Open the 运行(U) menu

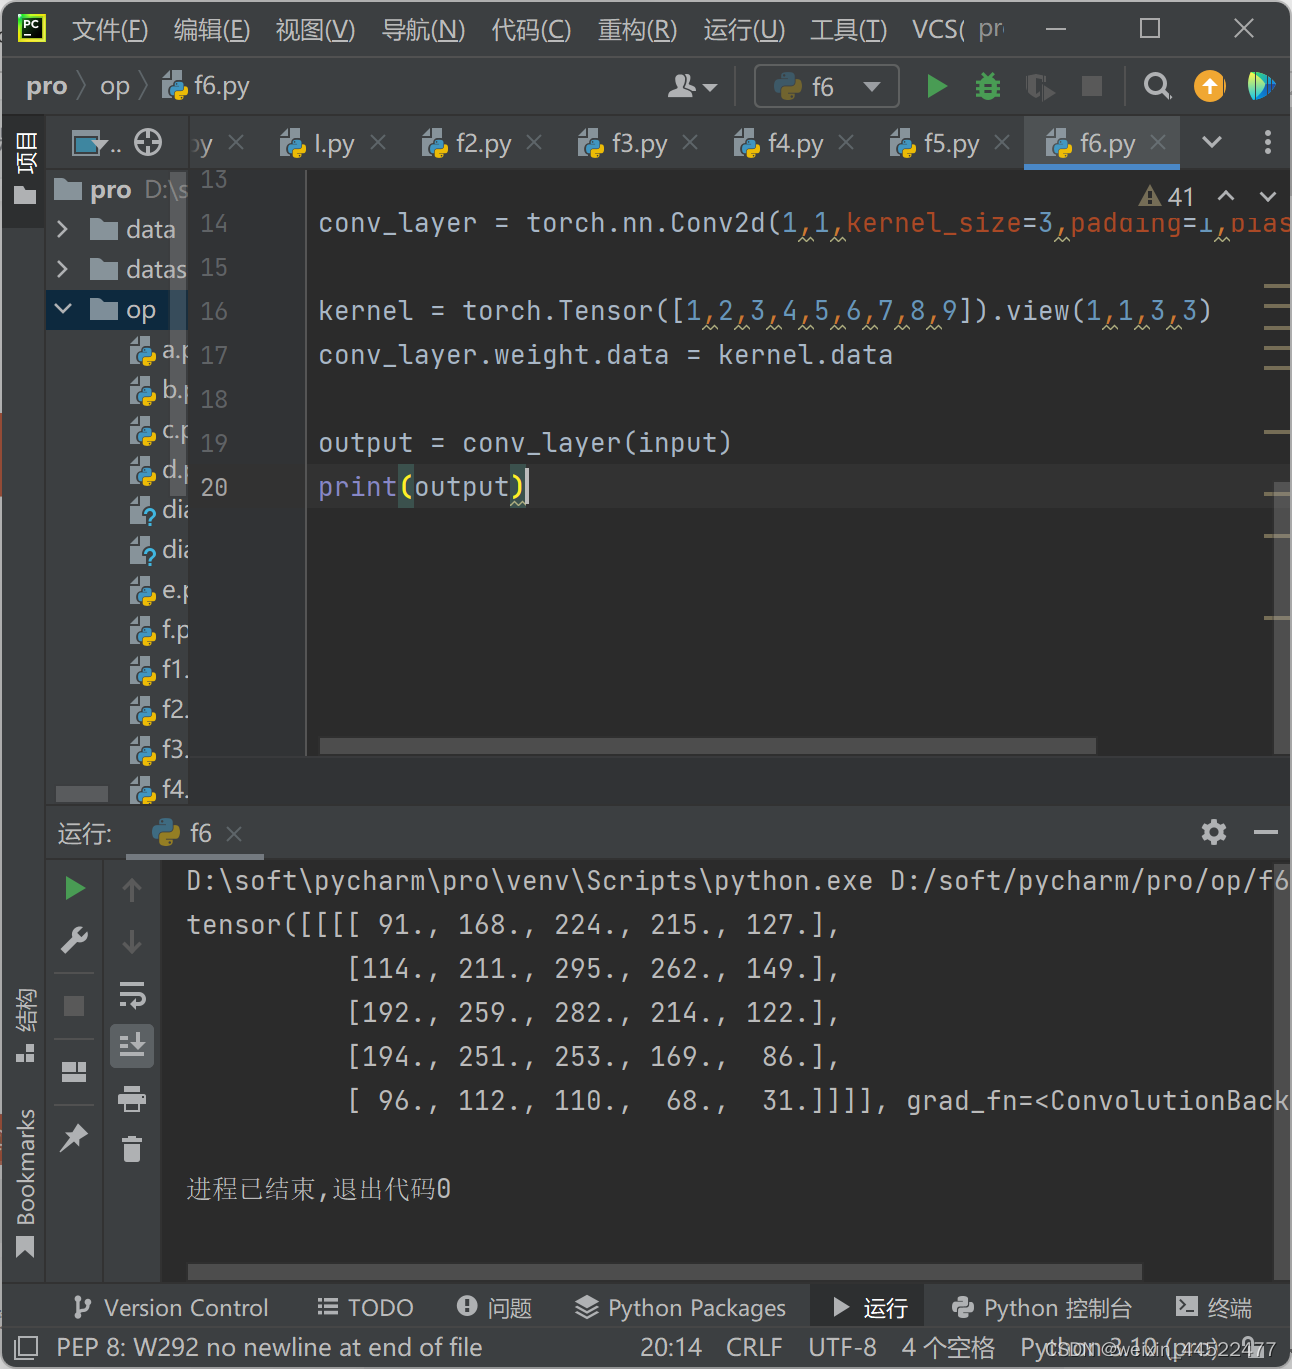(x=744, y=30)
